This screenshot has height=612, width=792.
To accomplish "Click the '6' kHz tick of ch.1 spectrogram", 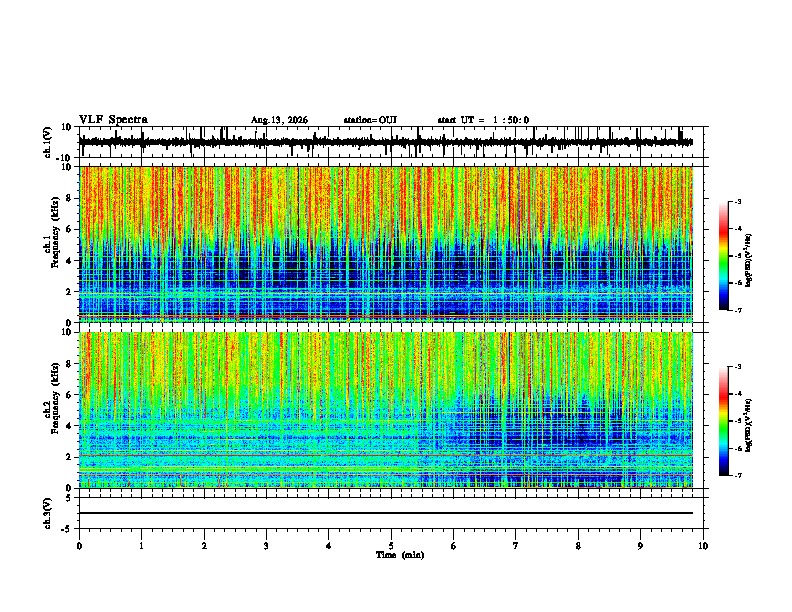I will tap(70, 230).
